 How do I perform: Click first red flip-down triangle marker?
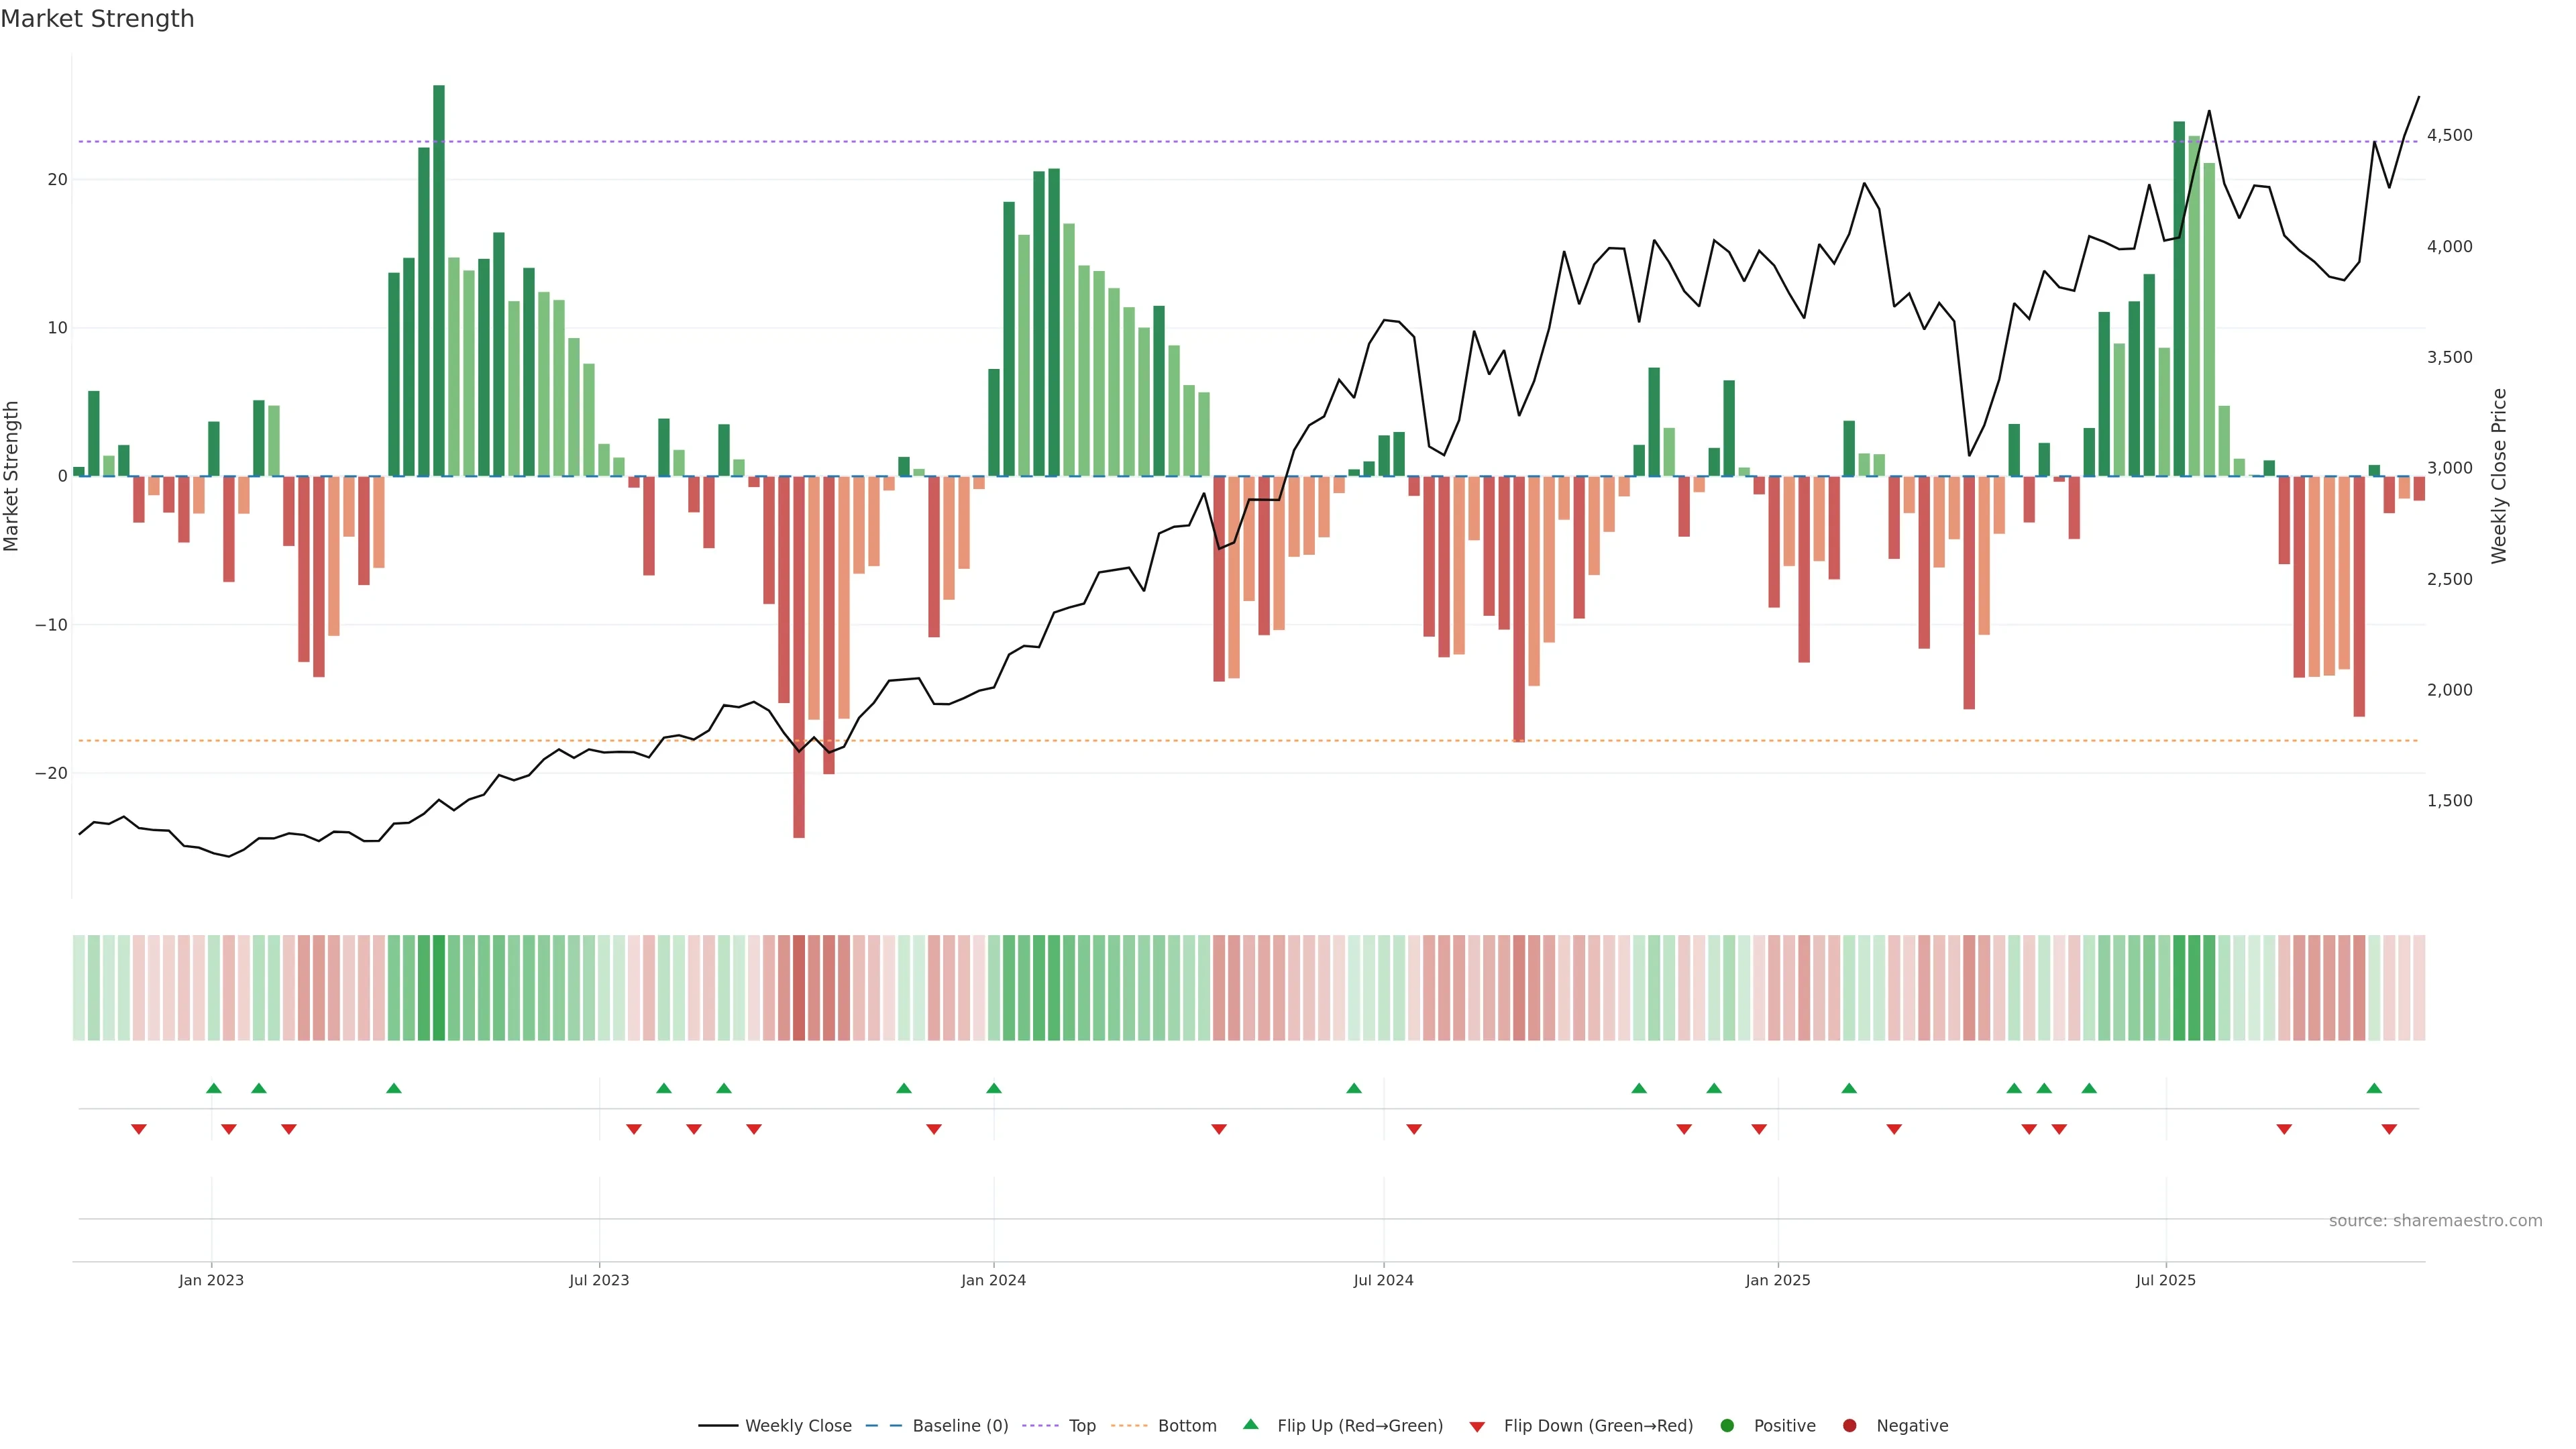139,1129
